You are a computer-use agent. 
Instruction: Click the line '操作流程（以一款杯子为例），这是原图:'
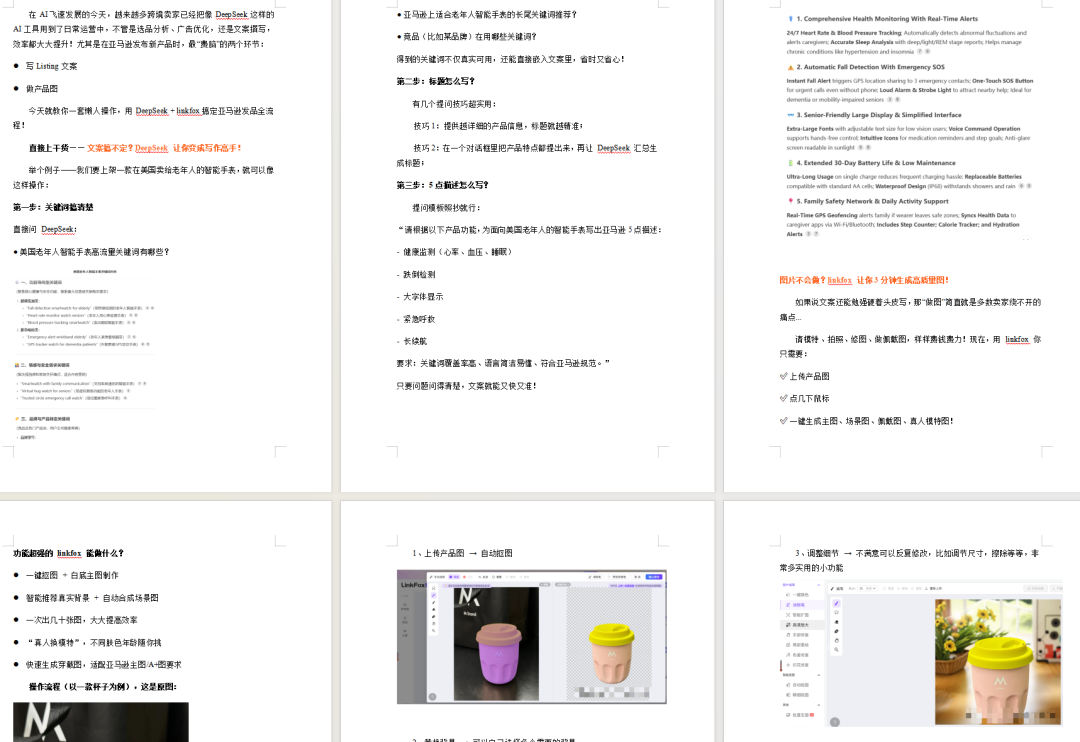[103, 687]
